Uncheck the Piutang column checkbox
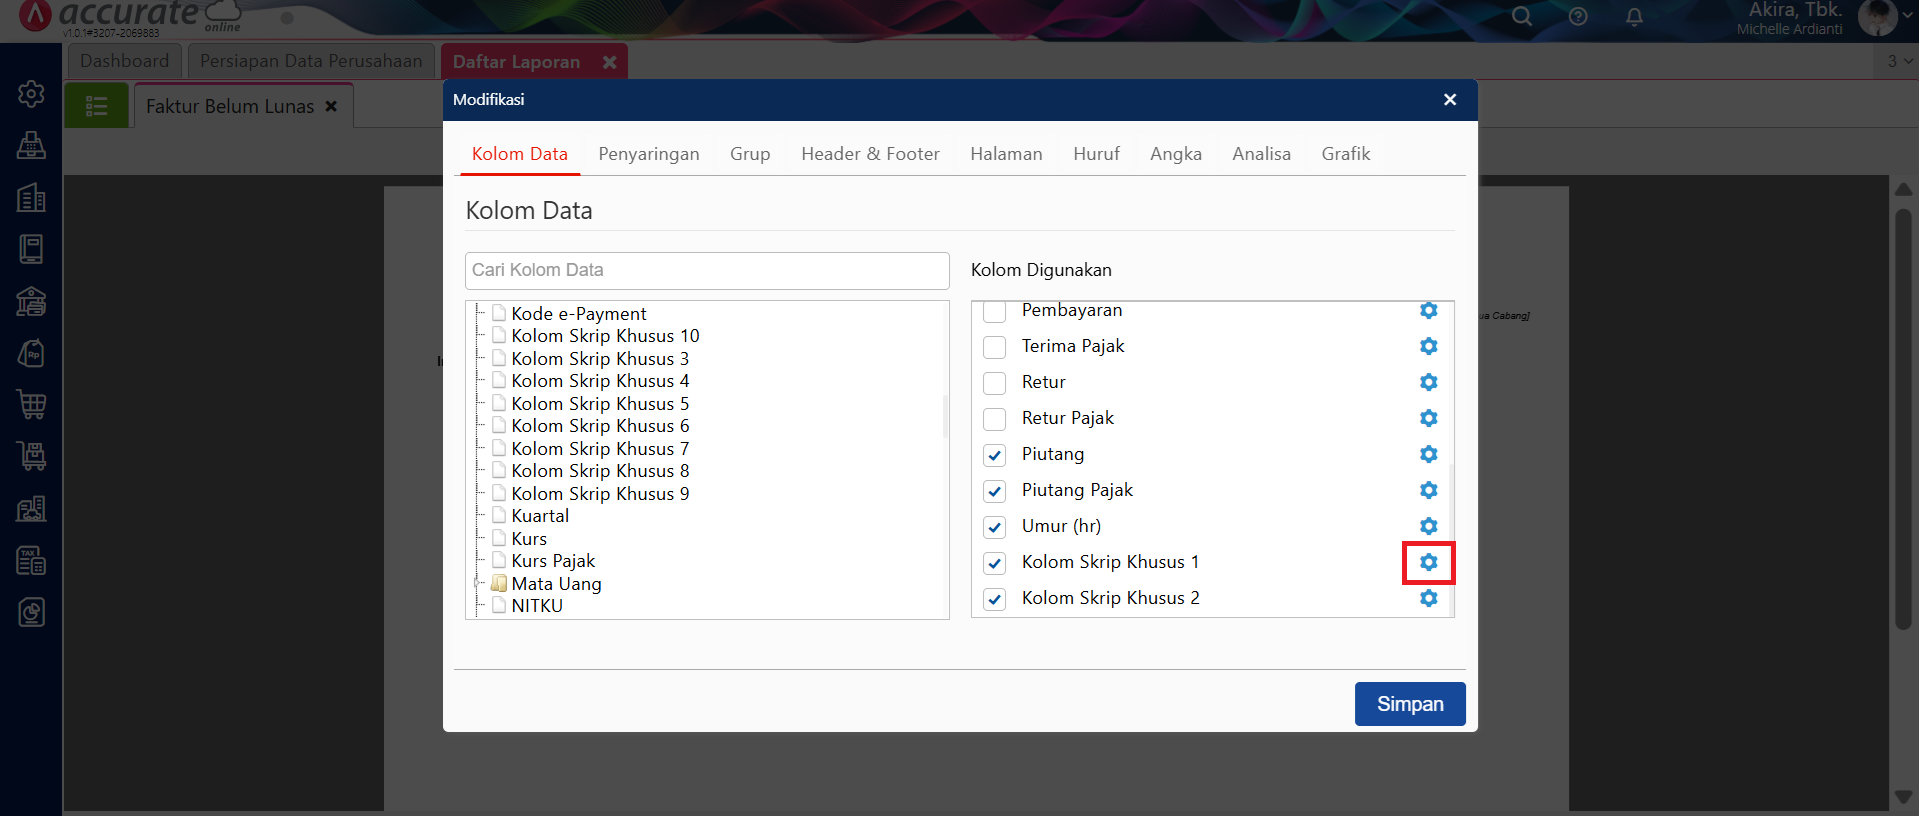Viewport: 1919px width, 816px height. (994, 455)
